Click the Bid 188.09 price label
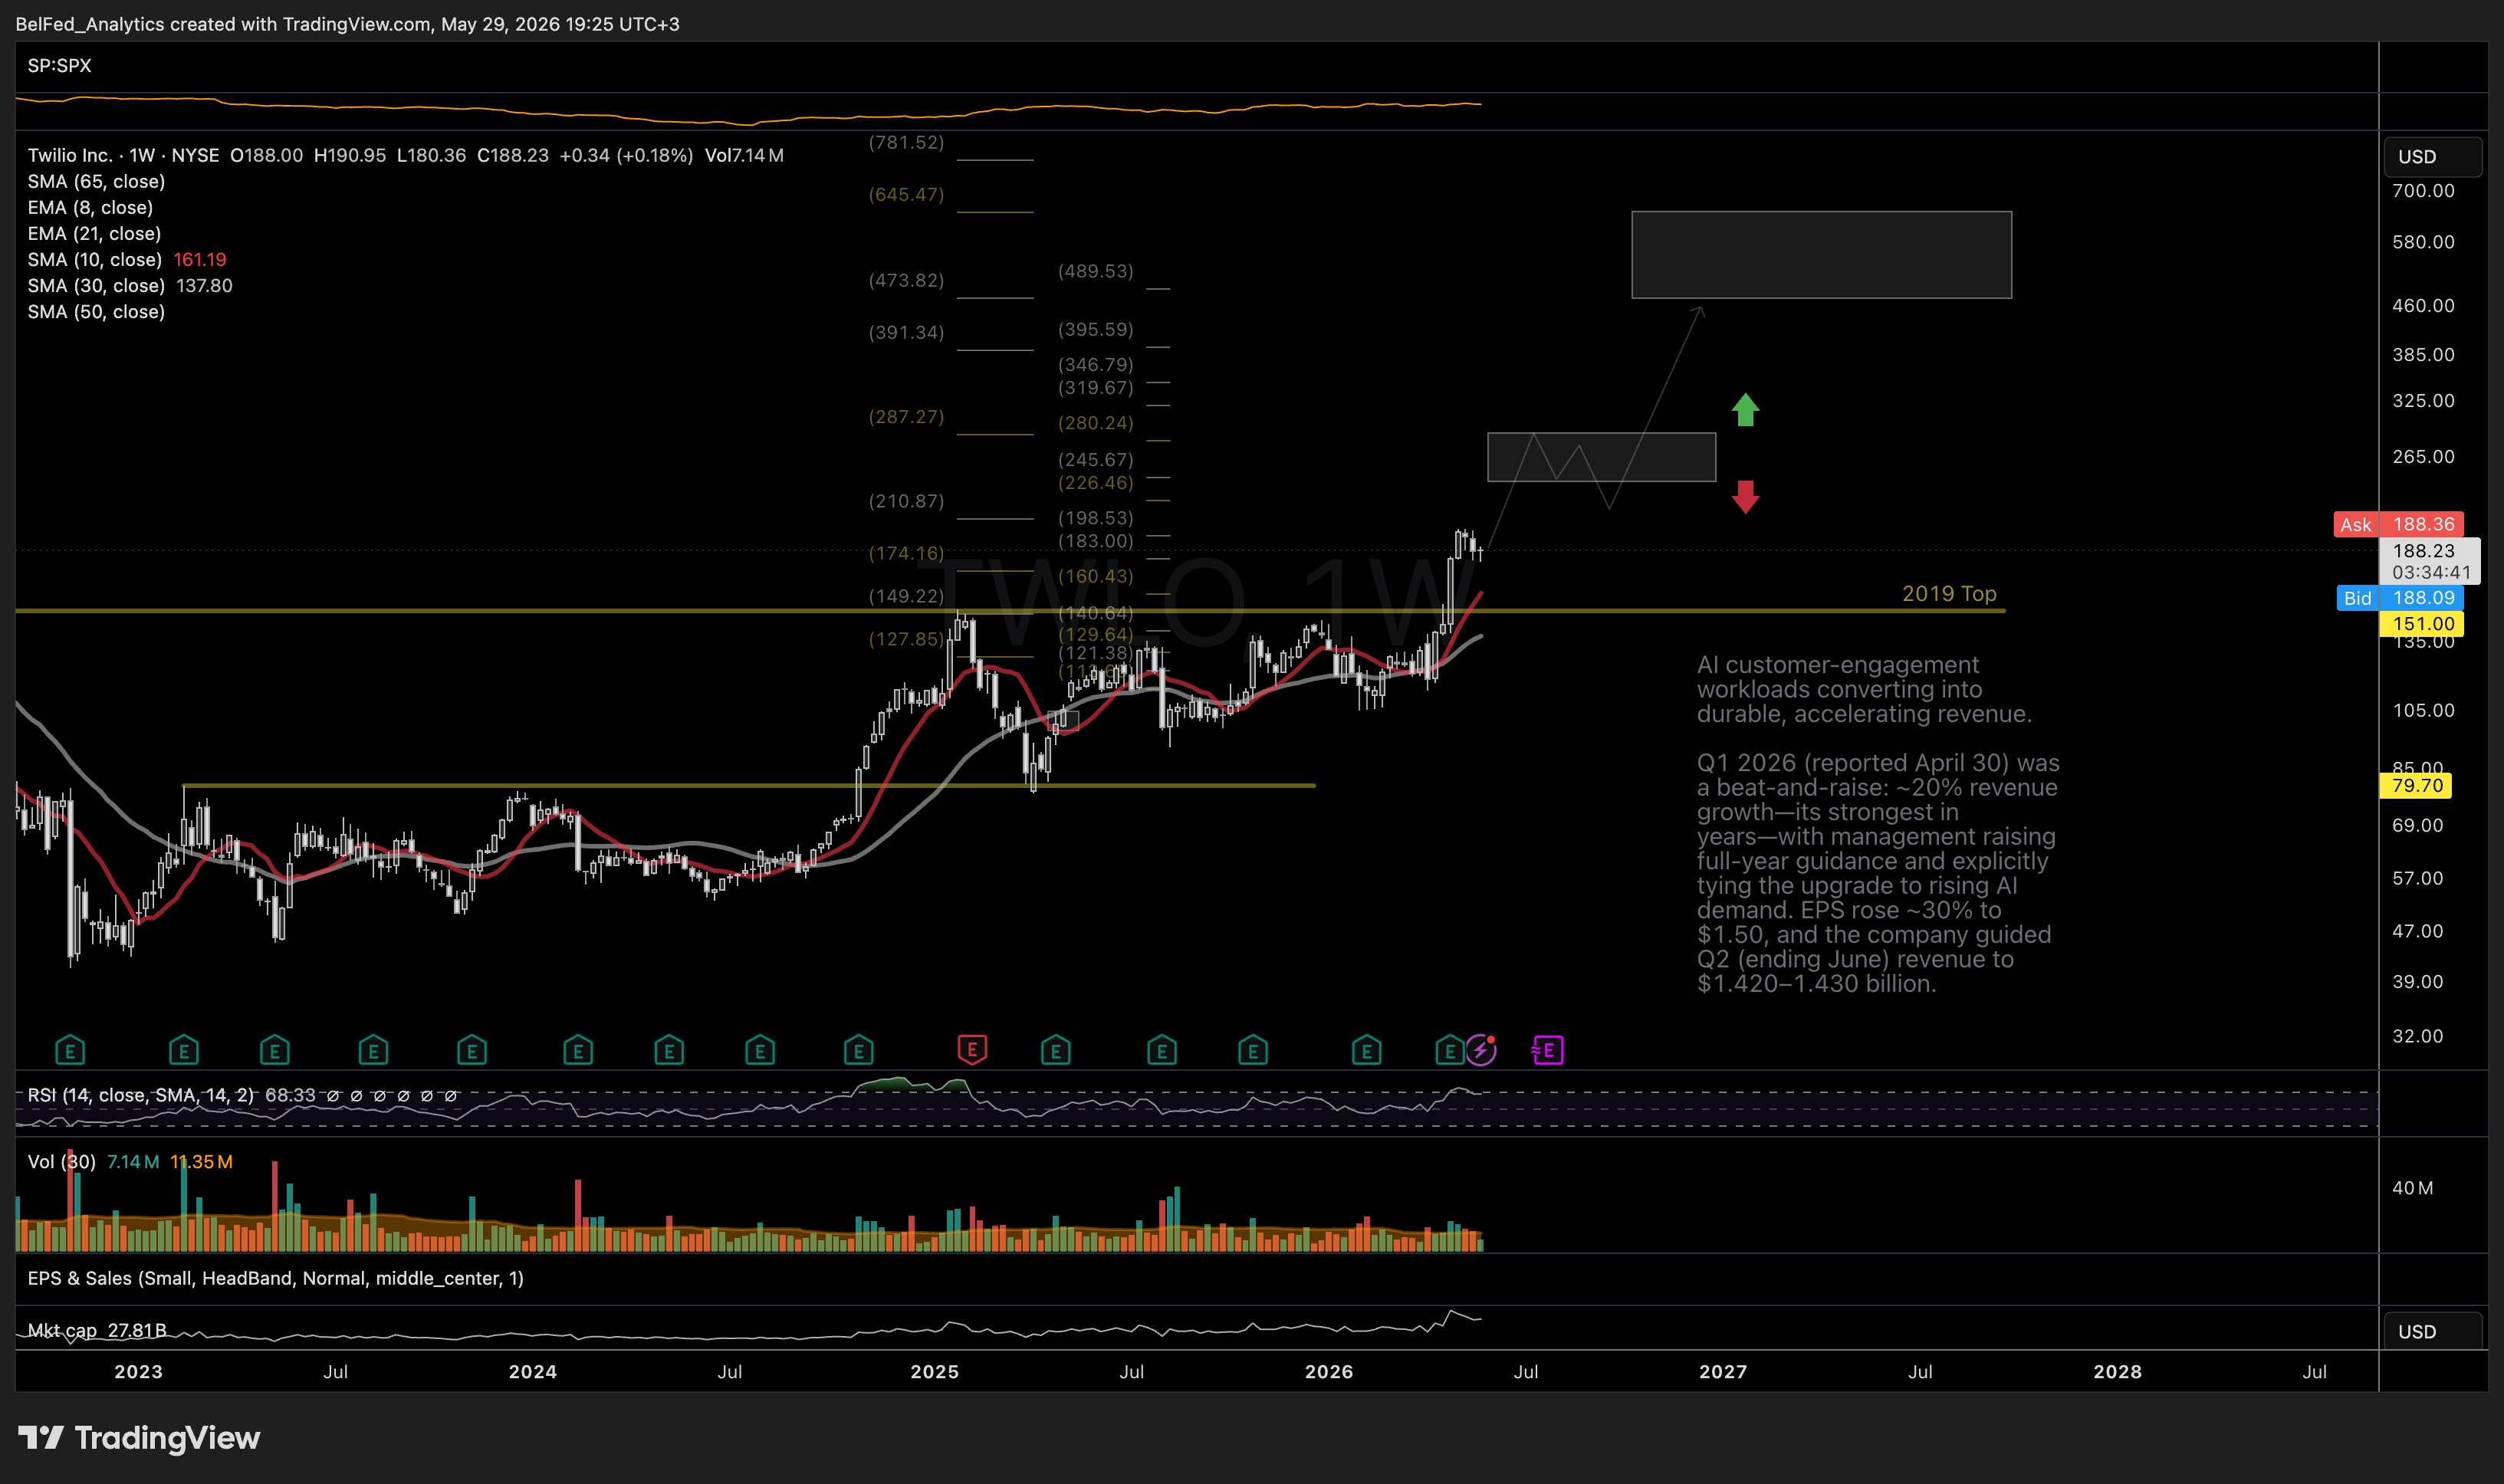 2399,598
